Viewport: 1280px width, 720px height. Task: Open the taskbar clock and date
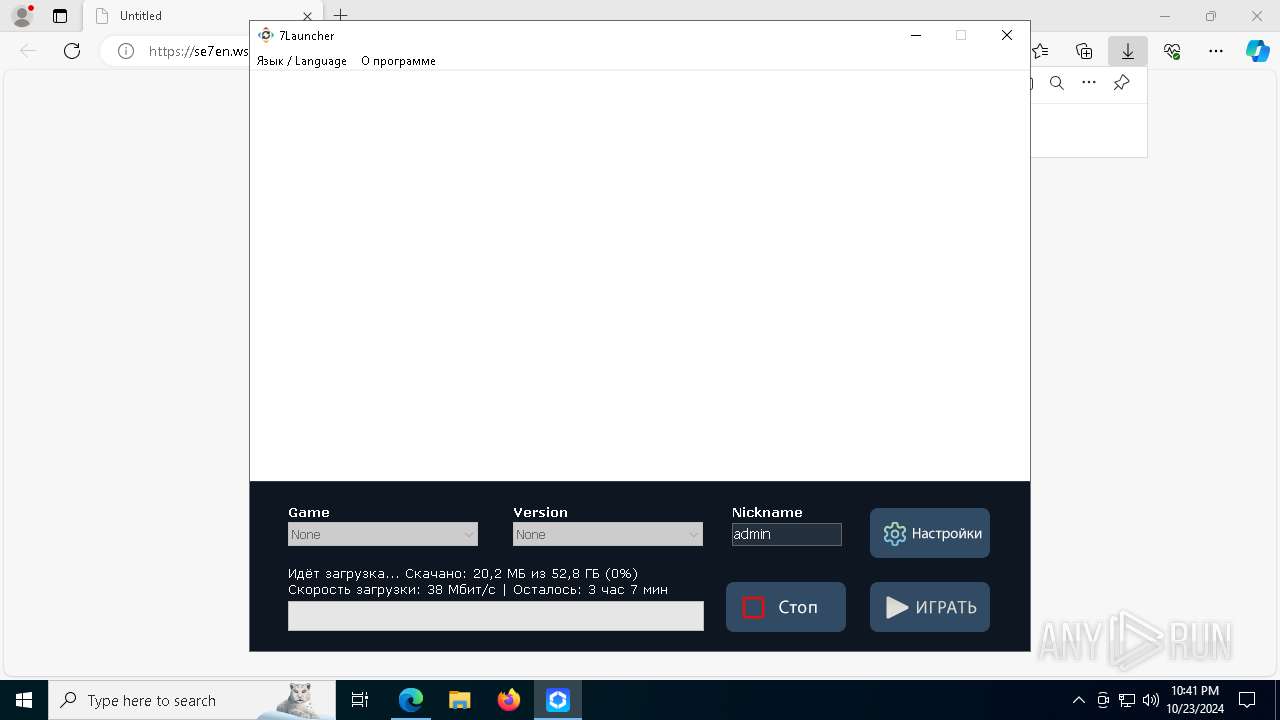1194,700
